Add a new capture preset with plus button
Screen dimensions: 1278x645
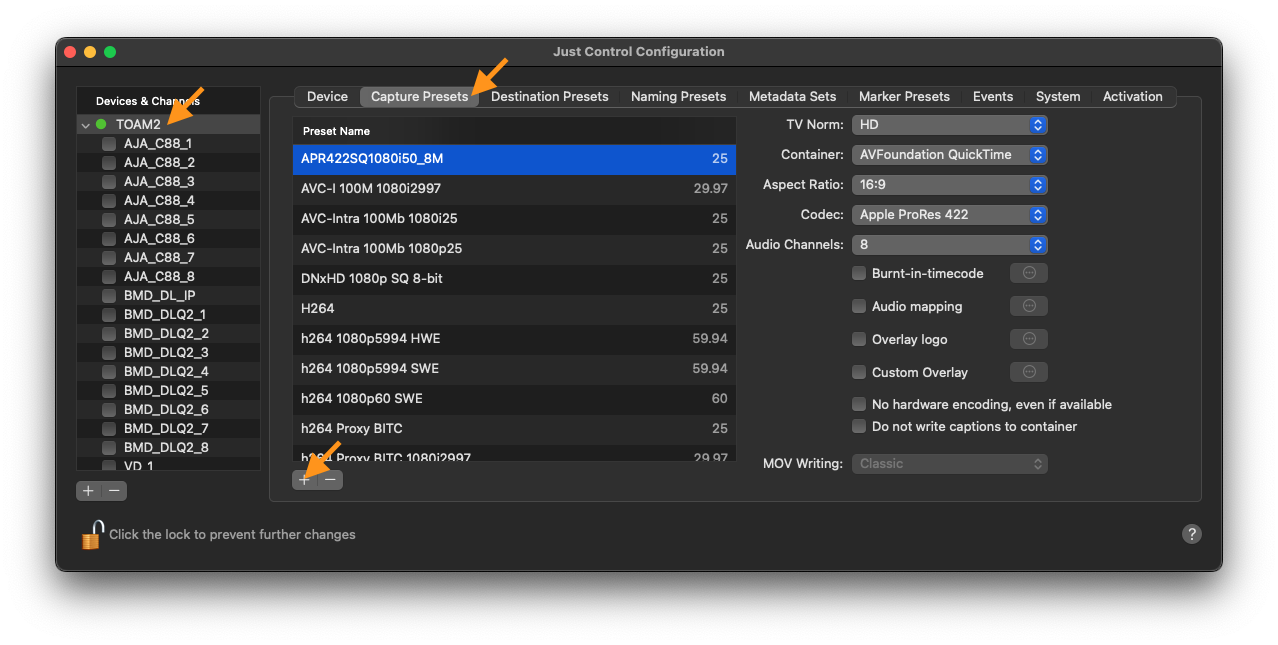(305, 480)
